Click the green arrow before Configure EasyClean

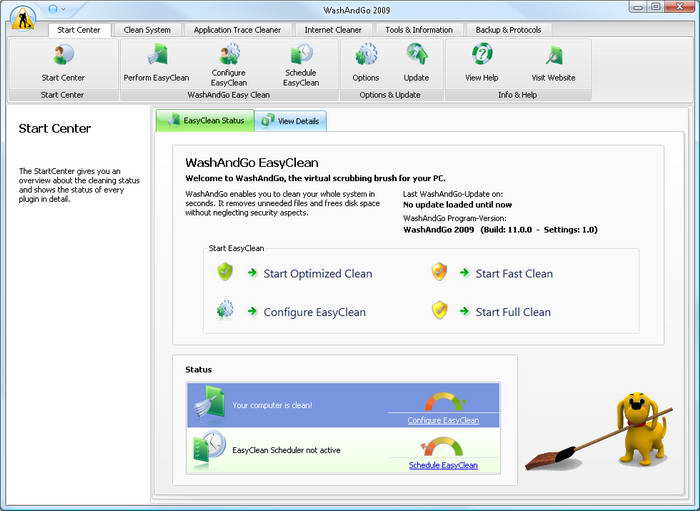(x=252, y=311)
